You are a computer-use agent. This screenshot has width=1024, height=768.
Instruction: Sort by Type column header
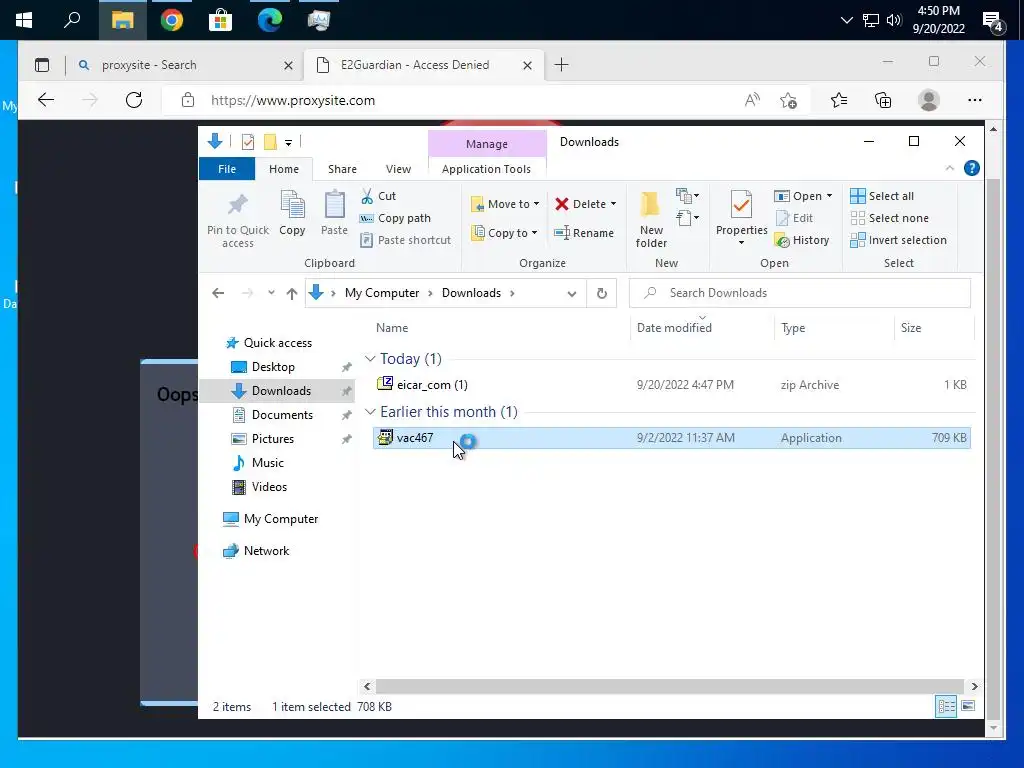(x=793, y=328)
